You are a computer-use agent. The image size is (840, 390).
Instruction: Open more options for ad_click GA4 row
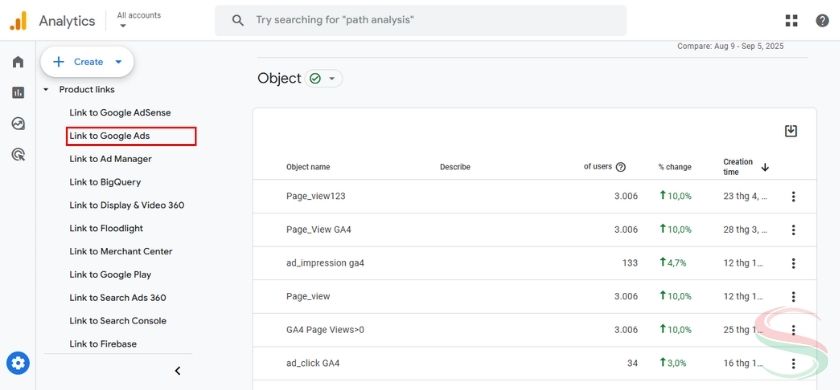(793, 363)
